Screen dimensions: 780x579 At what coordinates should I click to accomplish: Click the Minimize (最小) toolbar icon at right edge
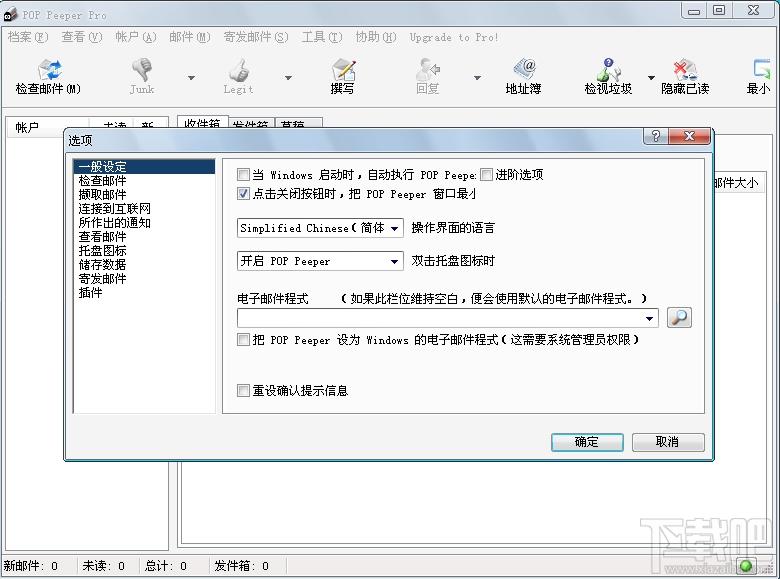tap(761, 70)
